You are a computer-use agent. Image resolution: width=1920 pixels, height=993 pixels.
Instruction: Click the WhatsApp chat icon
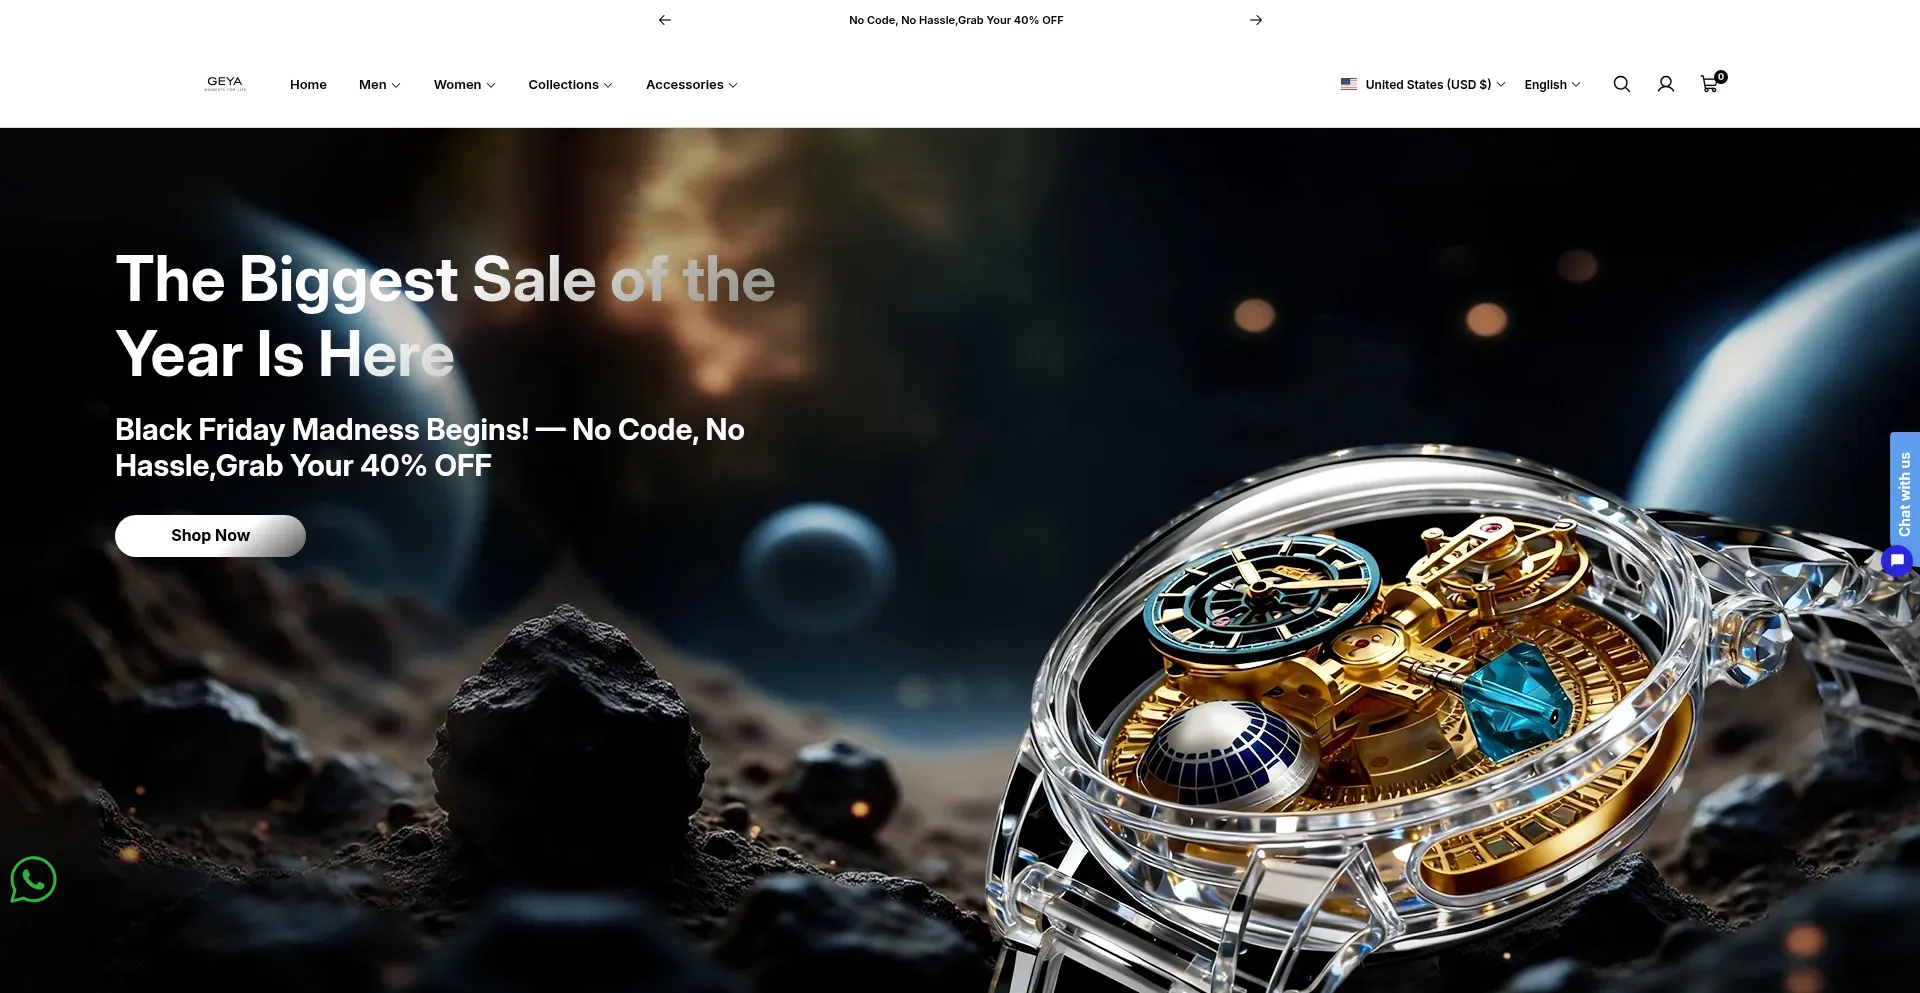click(33, 880)
